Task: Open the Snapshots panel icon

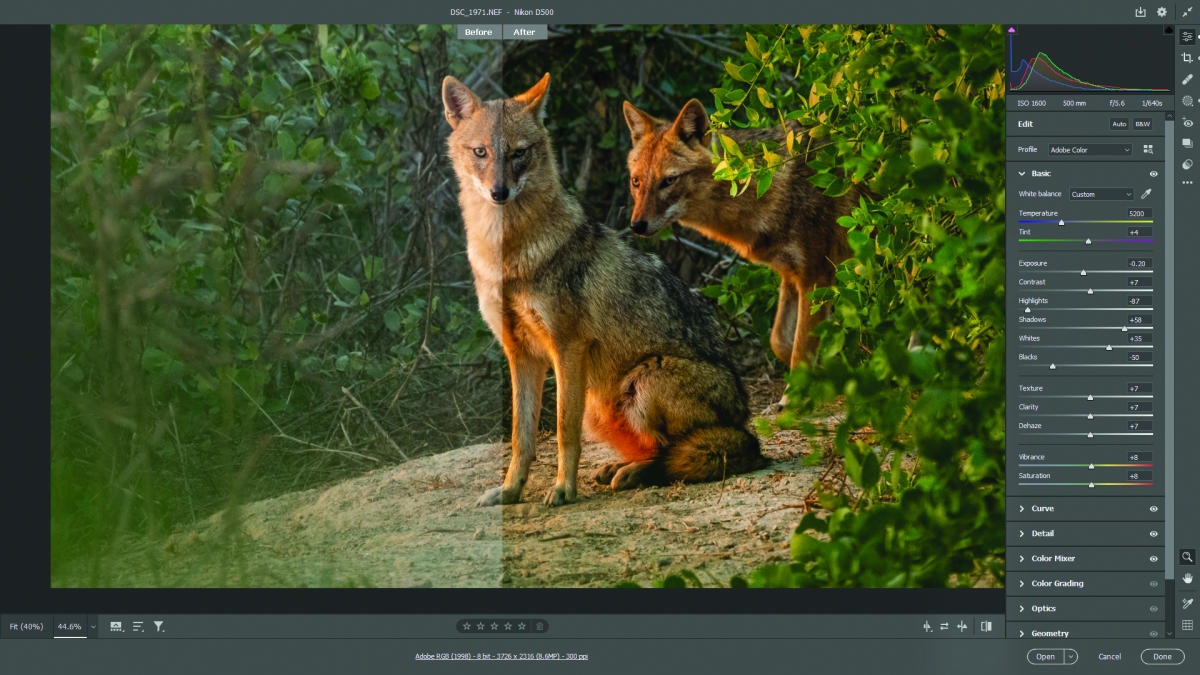Action: coord(1187,143)
